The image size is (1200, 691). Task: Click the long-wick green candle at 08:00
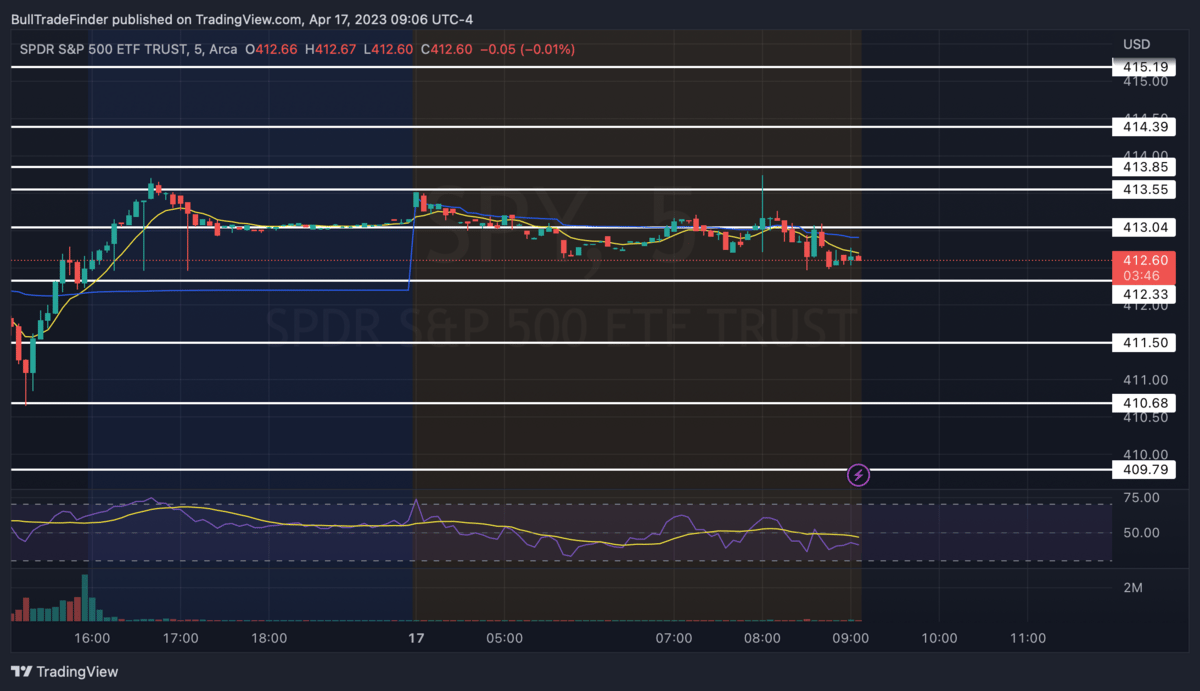(x=762, y=215)
